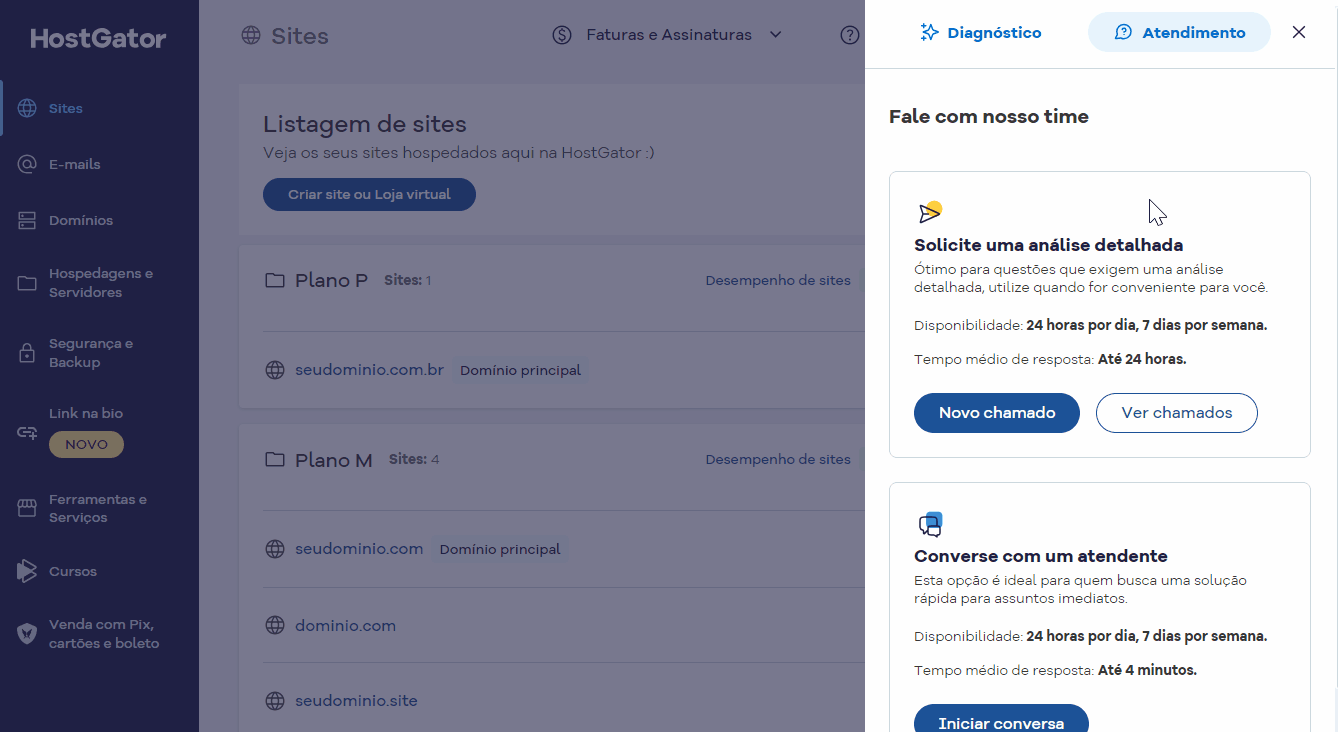Click the Diagnóstico sparkle icon
Viewport: 1338px width, 732px height.
click(929, 33)
